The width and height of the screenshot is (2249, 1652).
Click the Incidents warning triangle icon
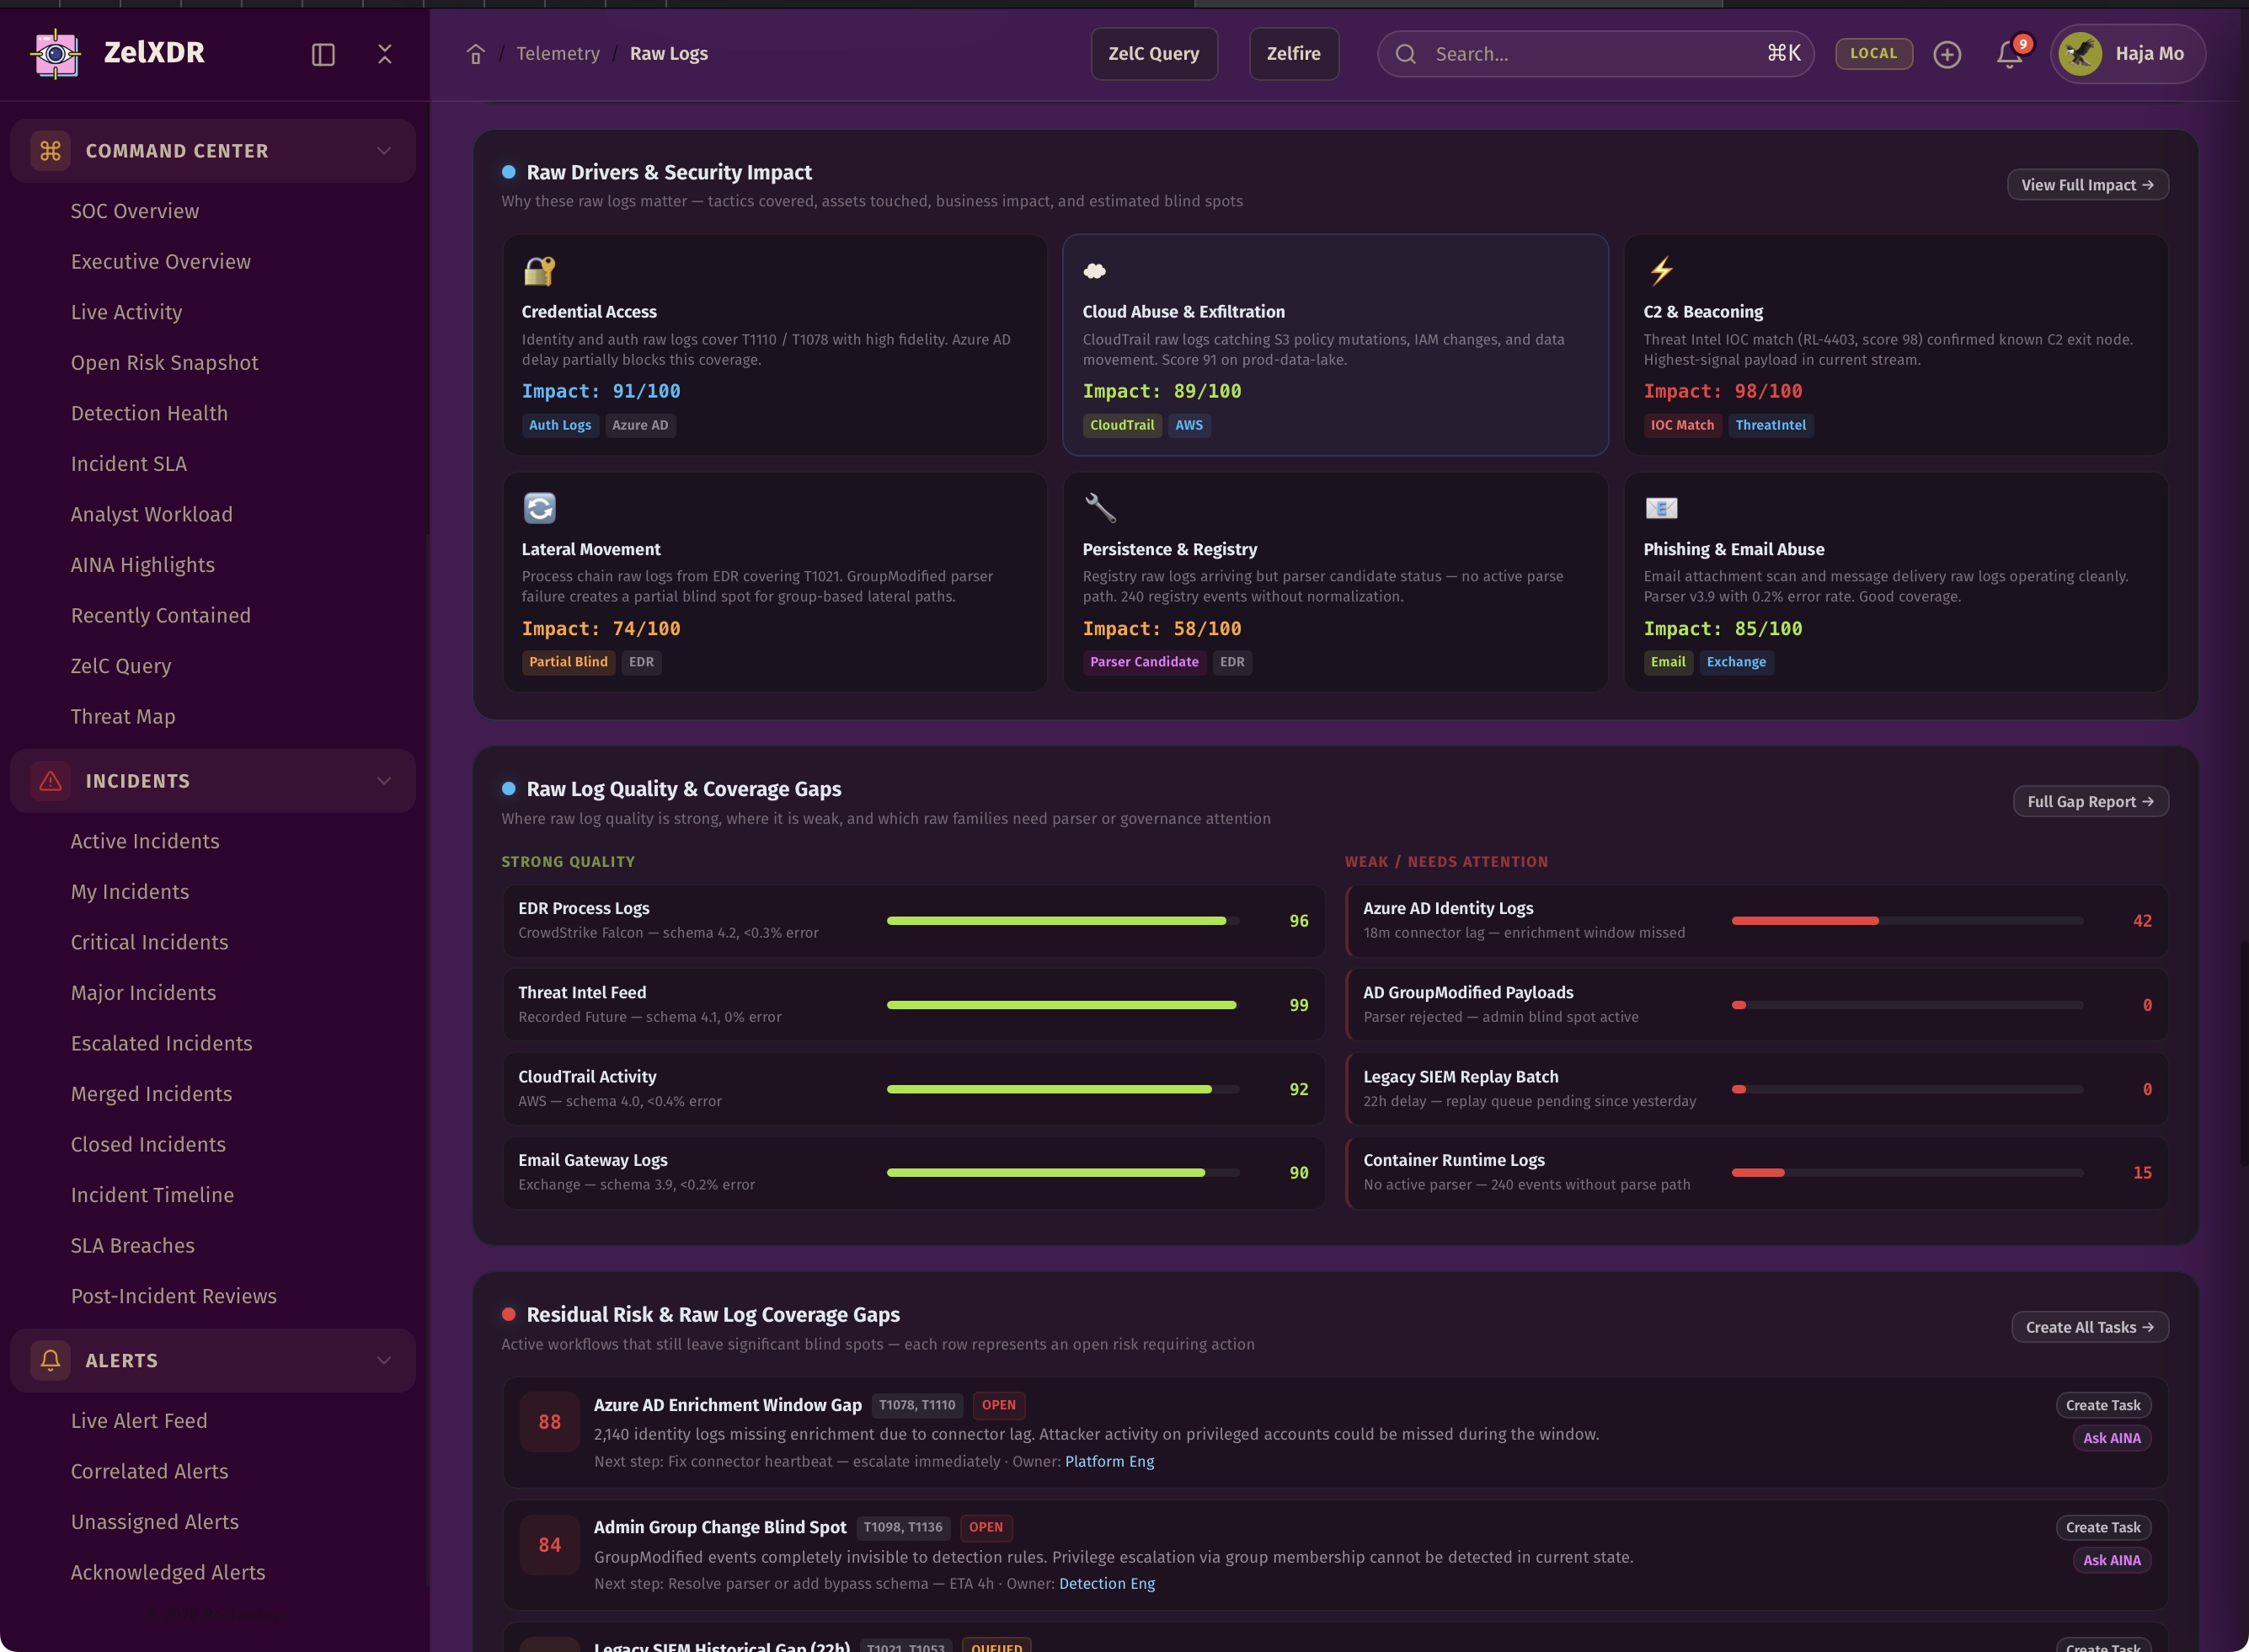point(50,781)
